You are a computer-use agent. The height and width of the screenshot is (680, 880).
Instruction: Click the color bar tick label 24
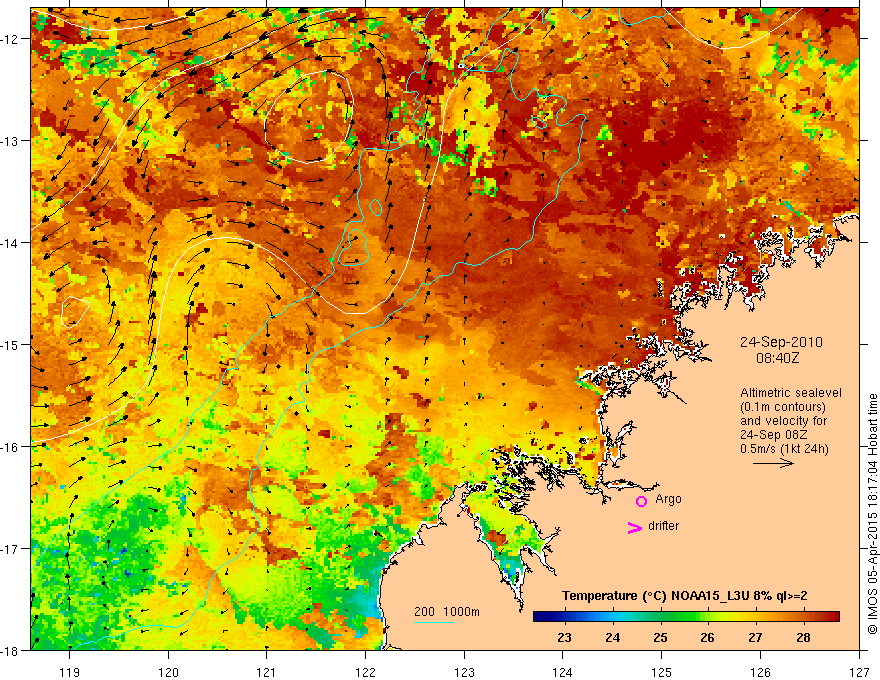(x=613, y=637)
